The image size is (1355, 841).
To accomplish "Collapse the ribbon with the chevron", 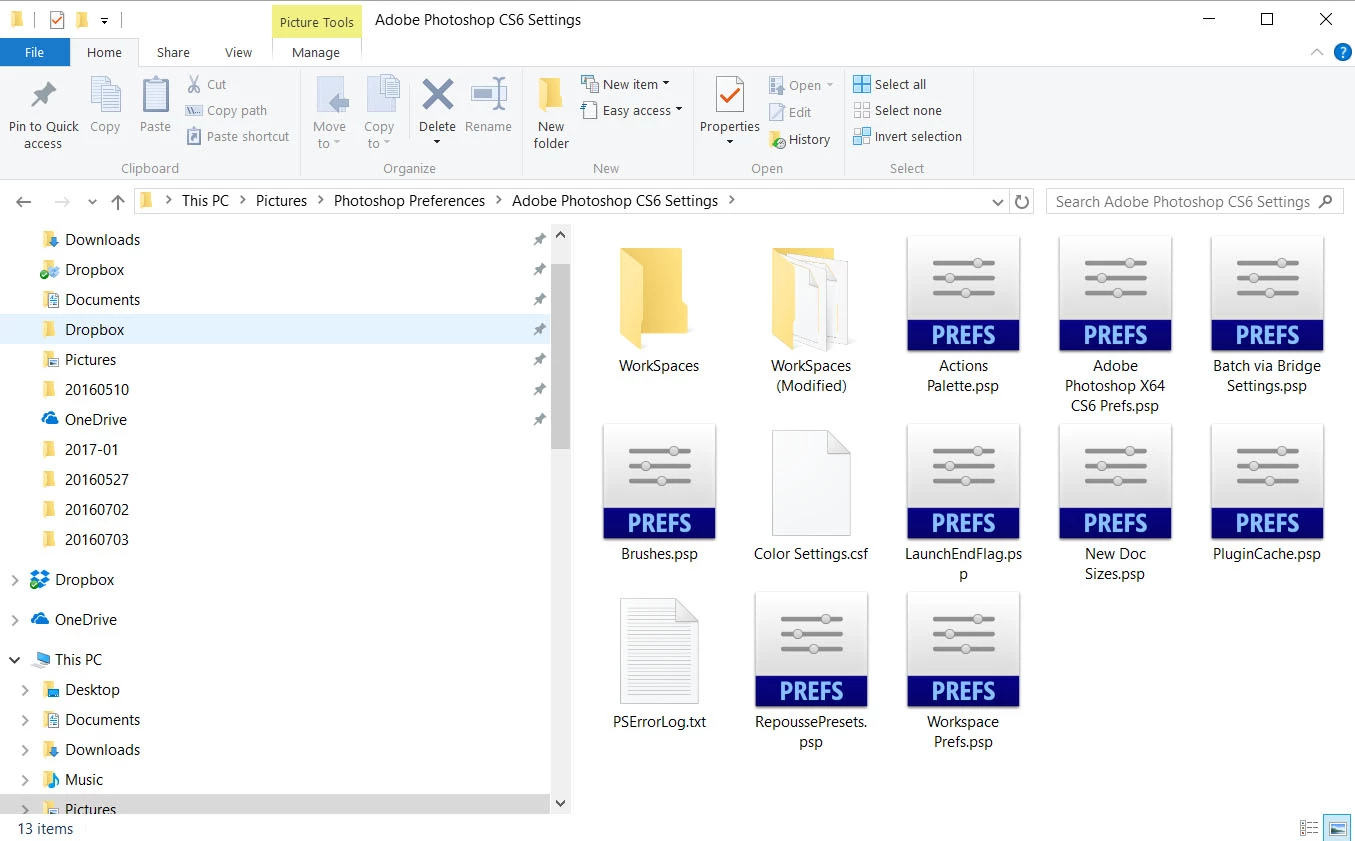I will [x=1317, y=52].
